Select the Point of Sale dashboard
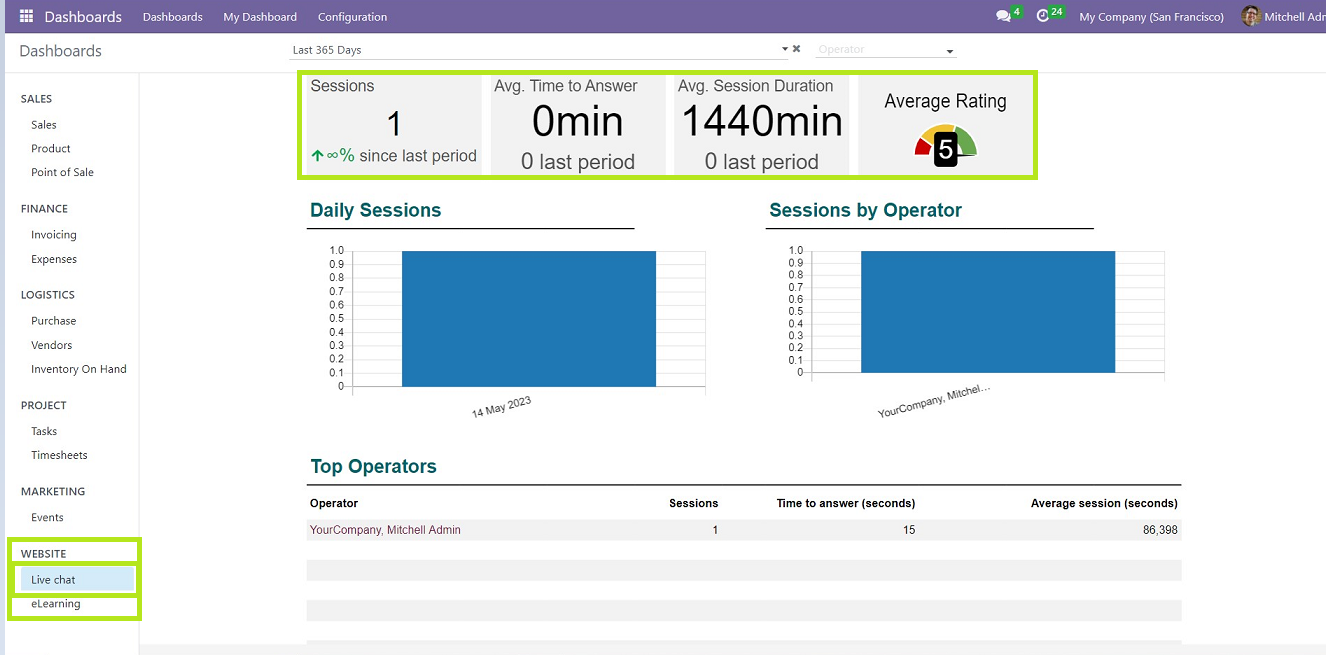This screenshot has width=1326, height=655. 62,173
